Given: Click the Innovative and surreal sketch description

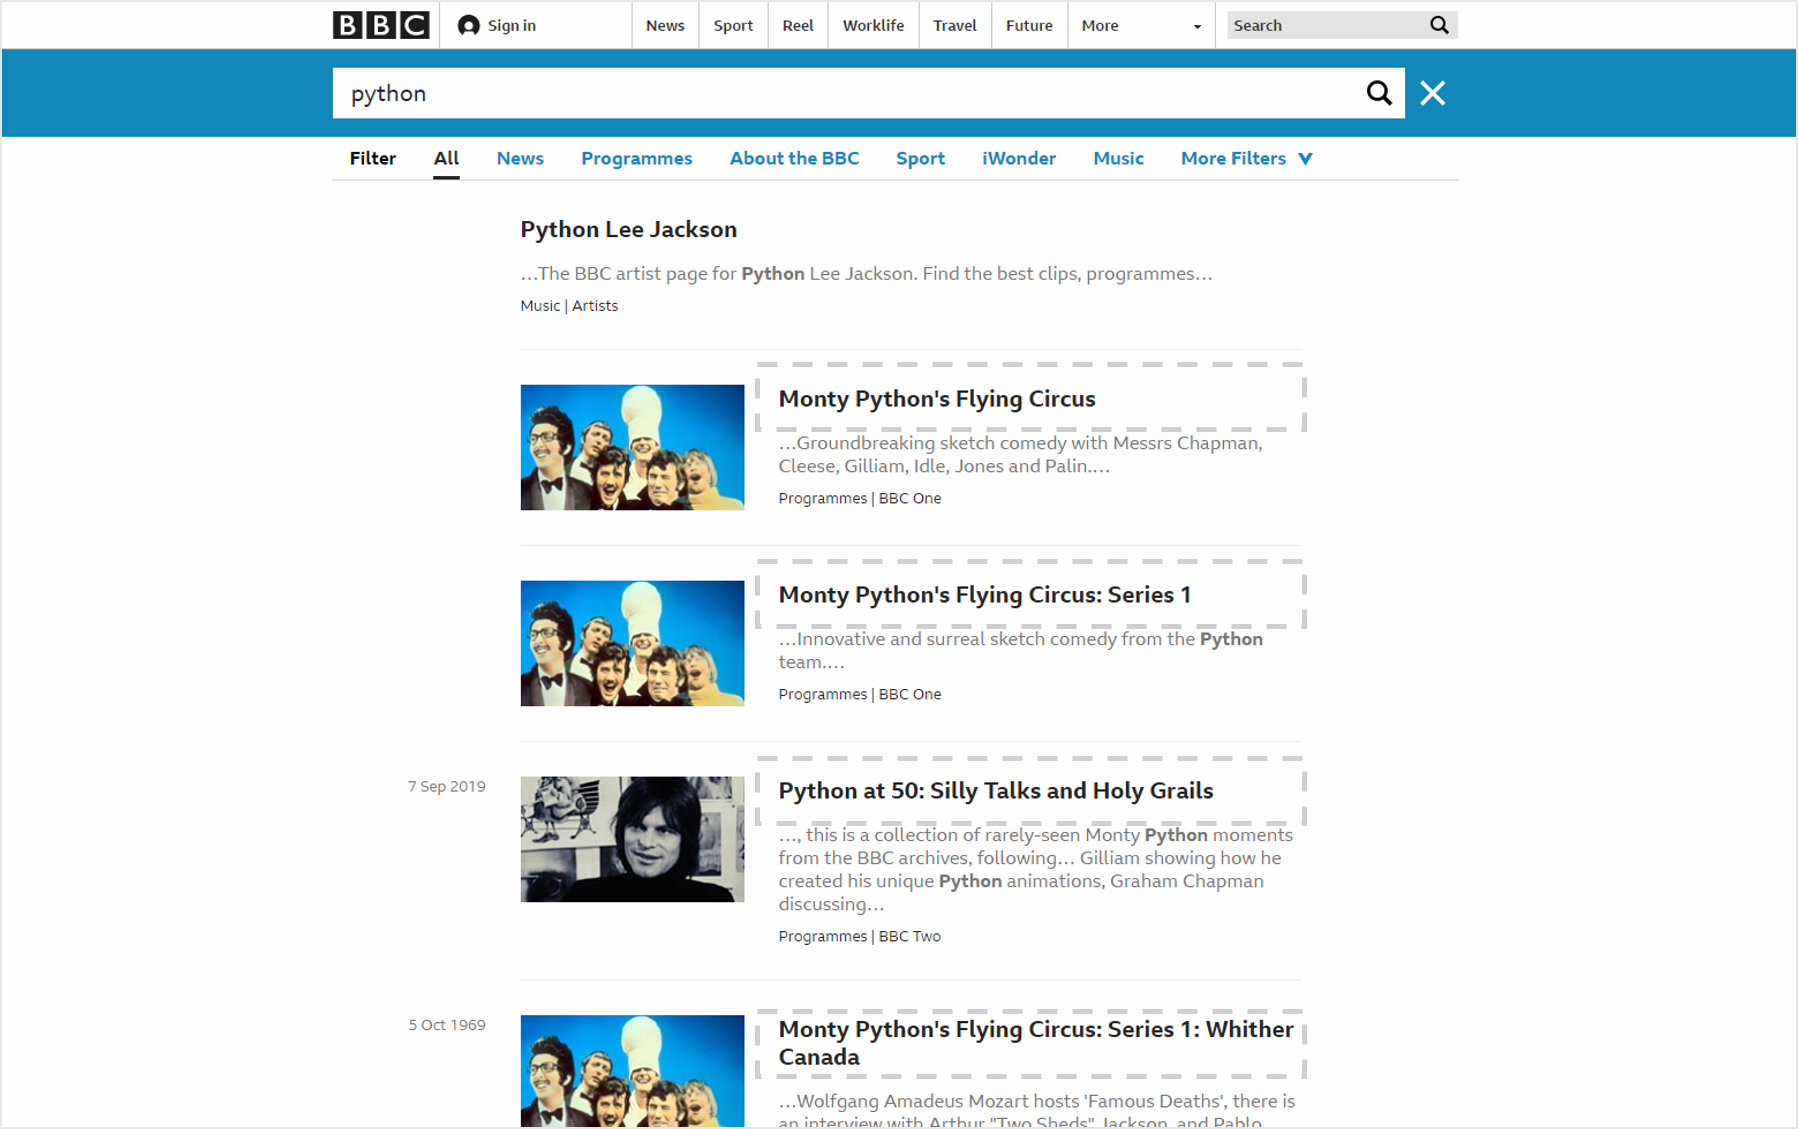Looking at the screenshot, I should coord(1020,650).
